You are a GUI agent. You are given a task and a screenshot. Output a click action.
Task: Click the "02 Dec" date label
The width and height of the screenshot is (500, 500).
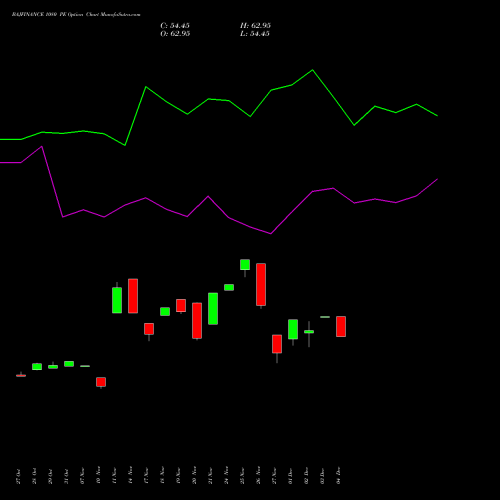point(306,476)
